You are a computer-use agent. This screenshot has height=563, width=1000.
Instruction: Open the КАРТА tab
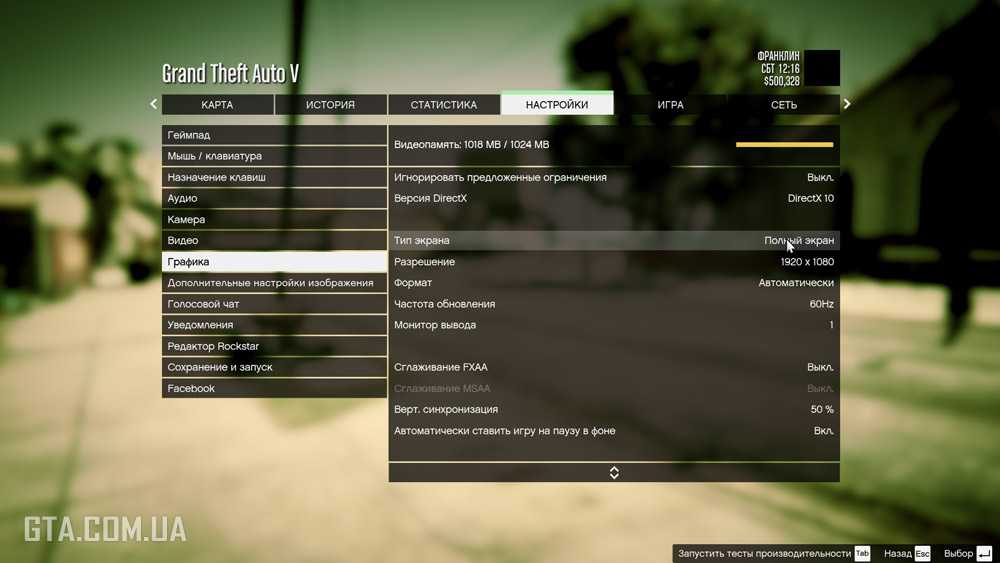pyautogui.click(x=217, y=105)
